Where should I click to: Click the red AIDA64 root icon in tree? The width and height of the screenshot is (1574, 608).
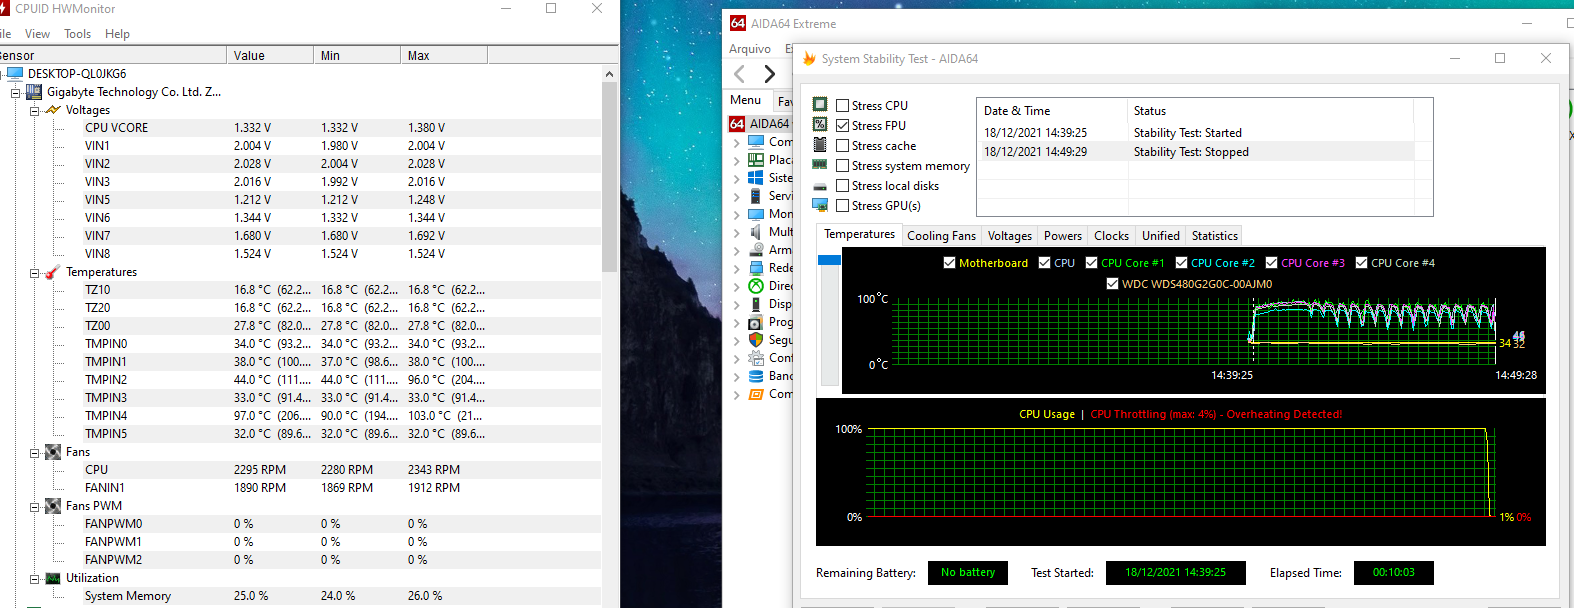[x=737, y=124]
